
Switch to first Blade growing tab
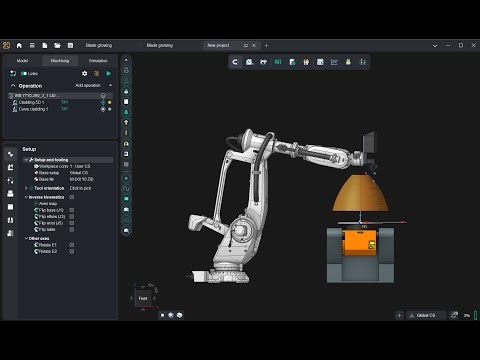(99, 45)
